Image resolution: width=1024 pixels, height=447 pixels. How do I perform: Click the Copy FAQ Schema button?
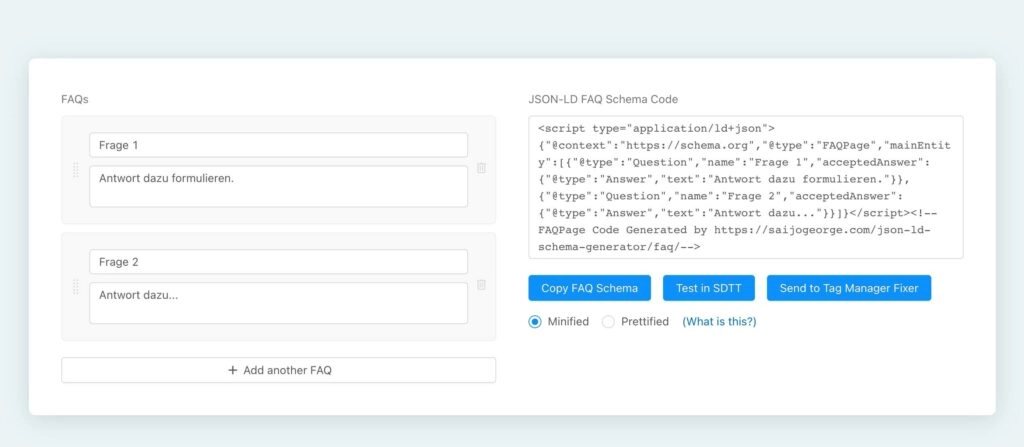pos(590,288)
